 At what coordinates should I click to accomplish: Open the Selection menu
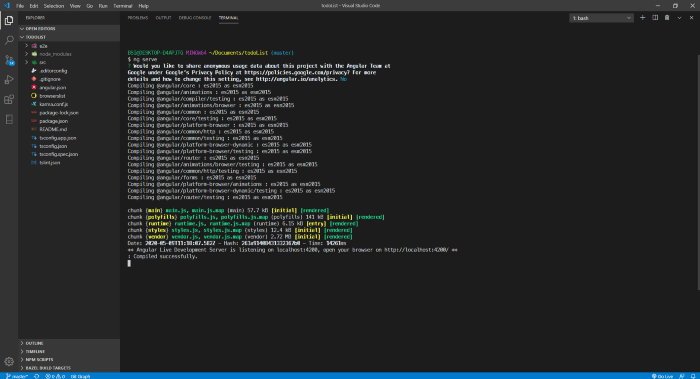(54, 6)
